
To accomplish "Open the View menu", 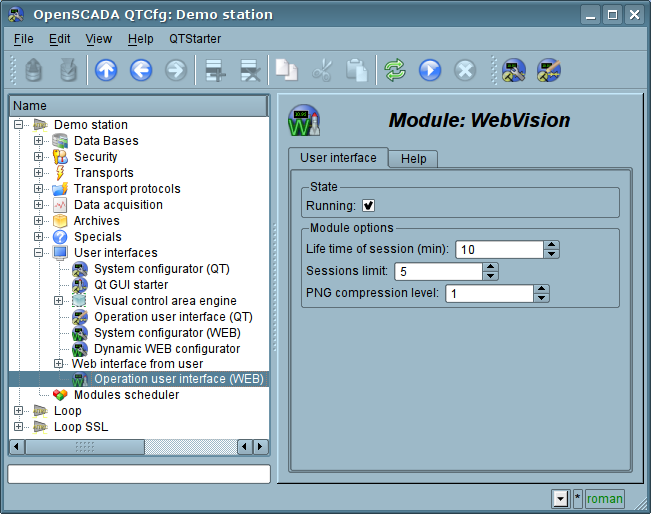I will [x=98, y=39].
